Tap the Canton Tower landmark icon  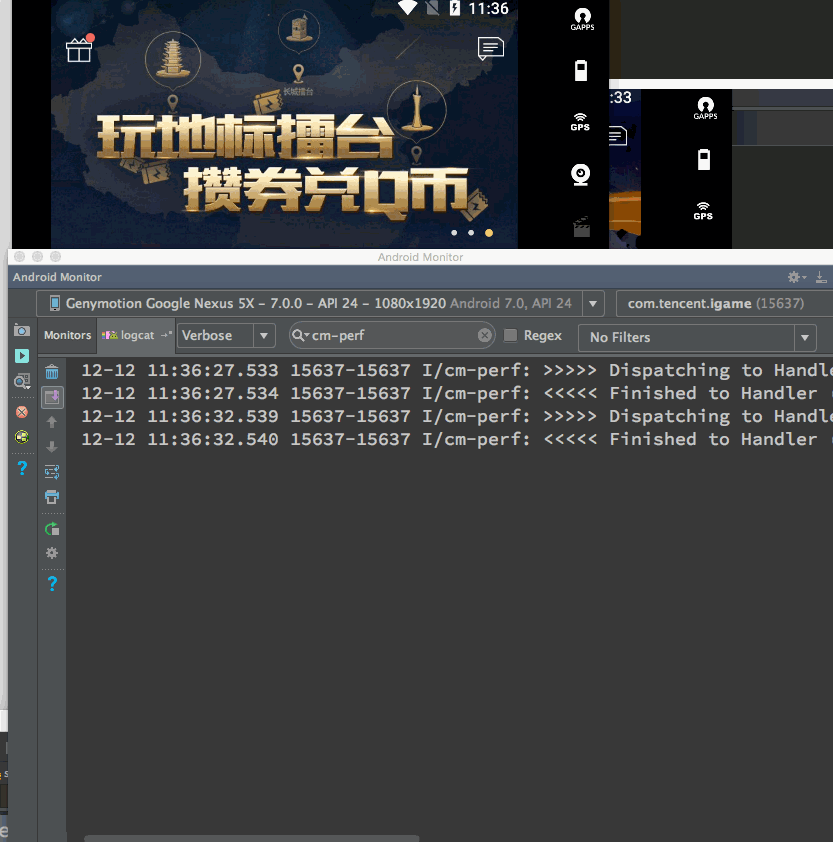417,110
